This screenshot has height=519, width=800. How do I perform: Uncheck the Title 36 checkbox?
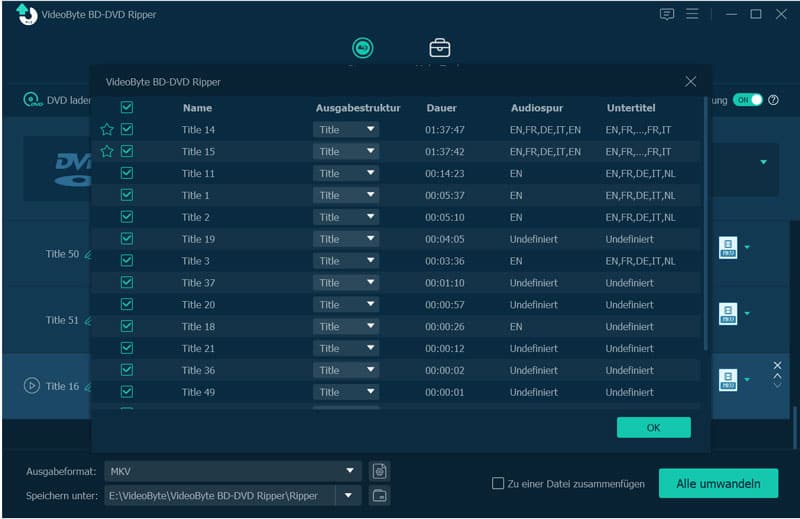pos(127,369)
